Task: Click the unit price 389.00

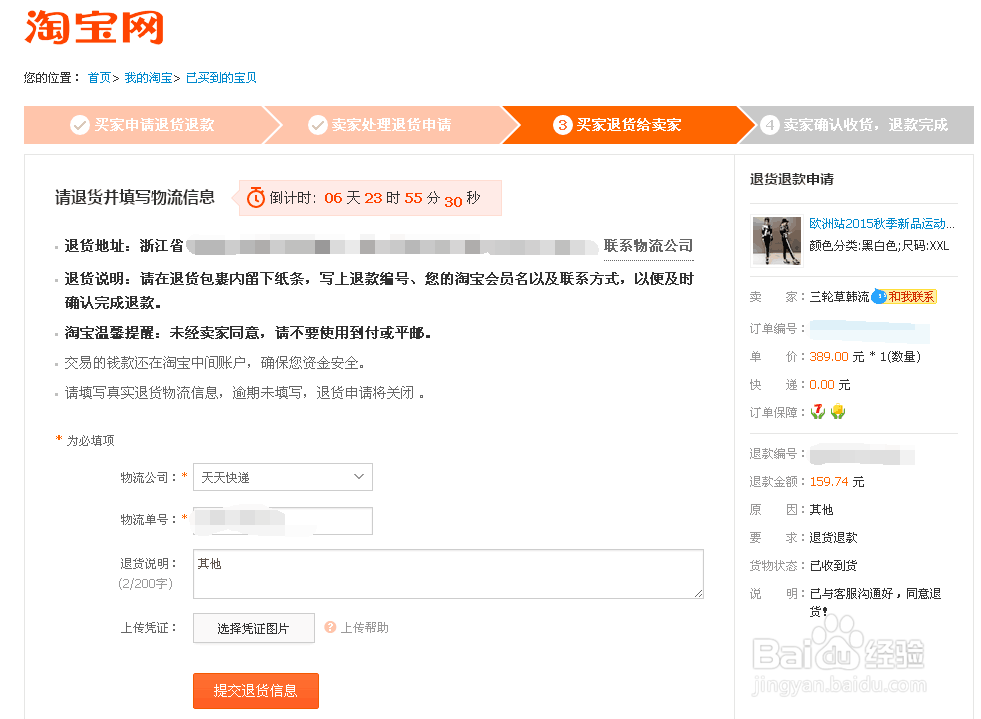Action: pos(829,357)
